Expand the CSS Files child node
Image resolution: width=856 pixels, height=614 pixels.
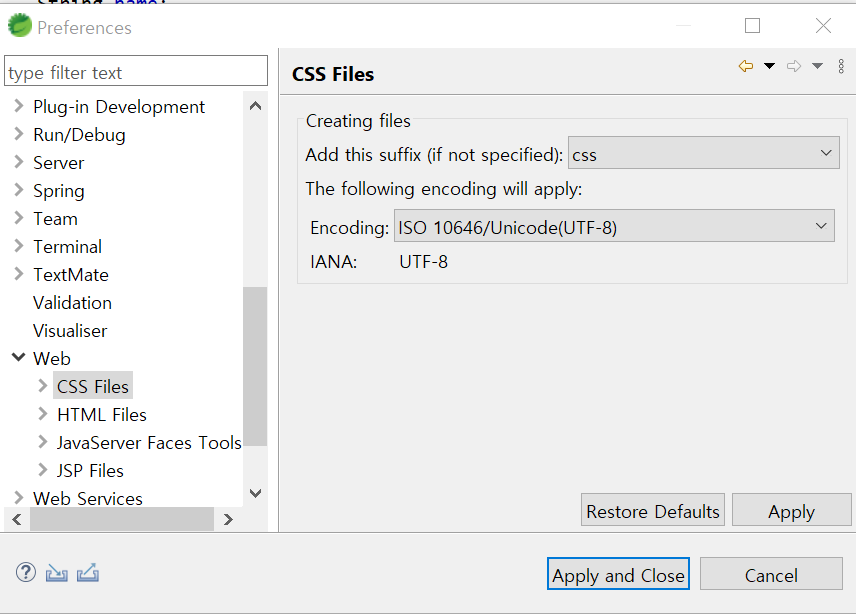pos(43,386)
